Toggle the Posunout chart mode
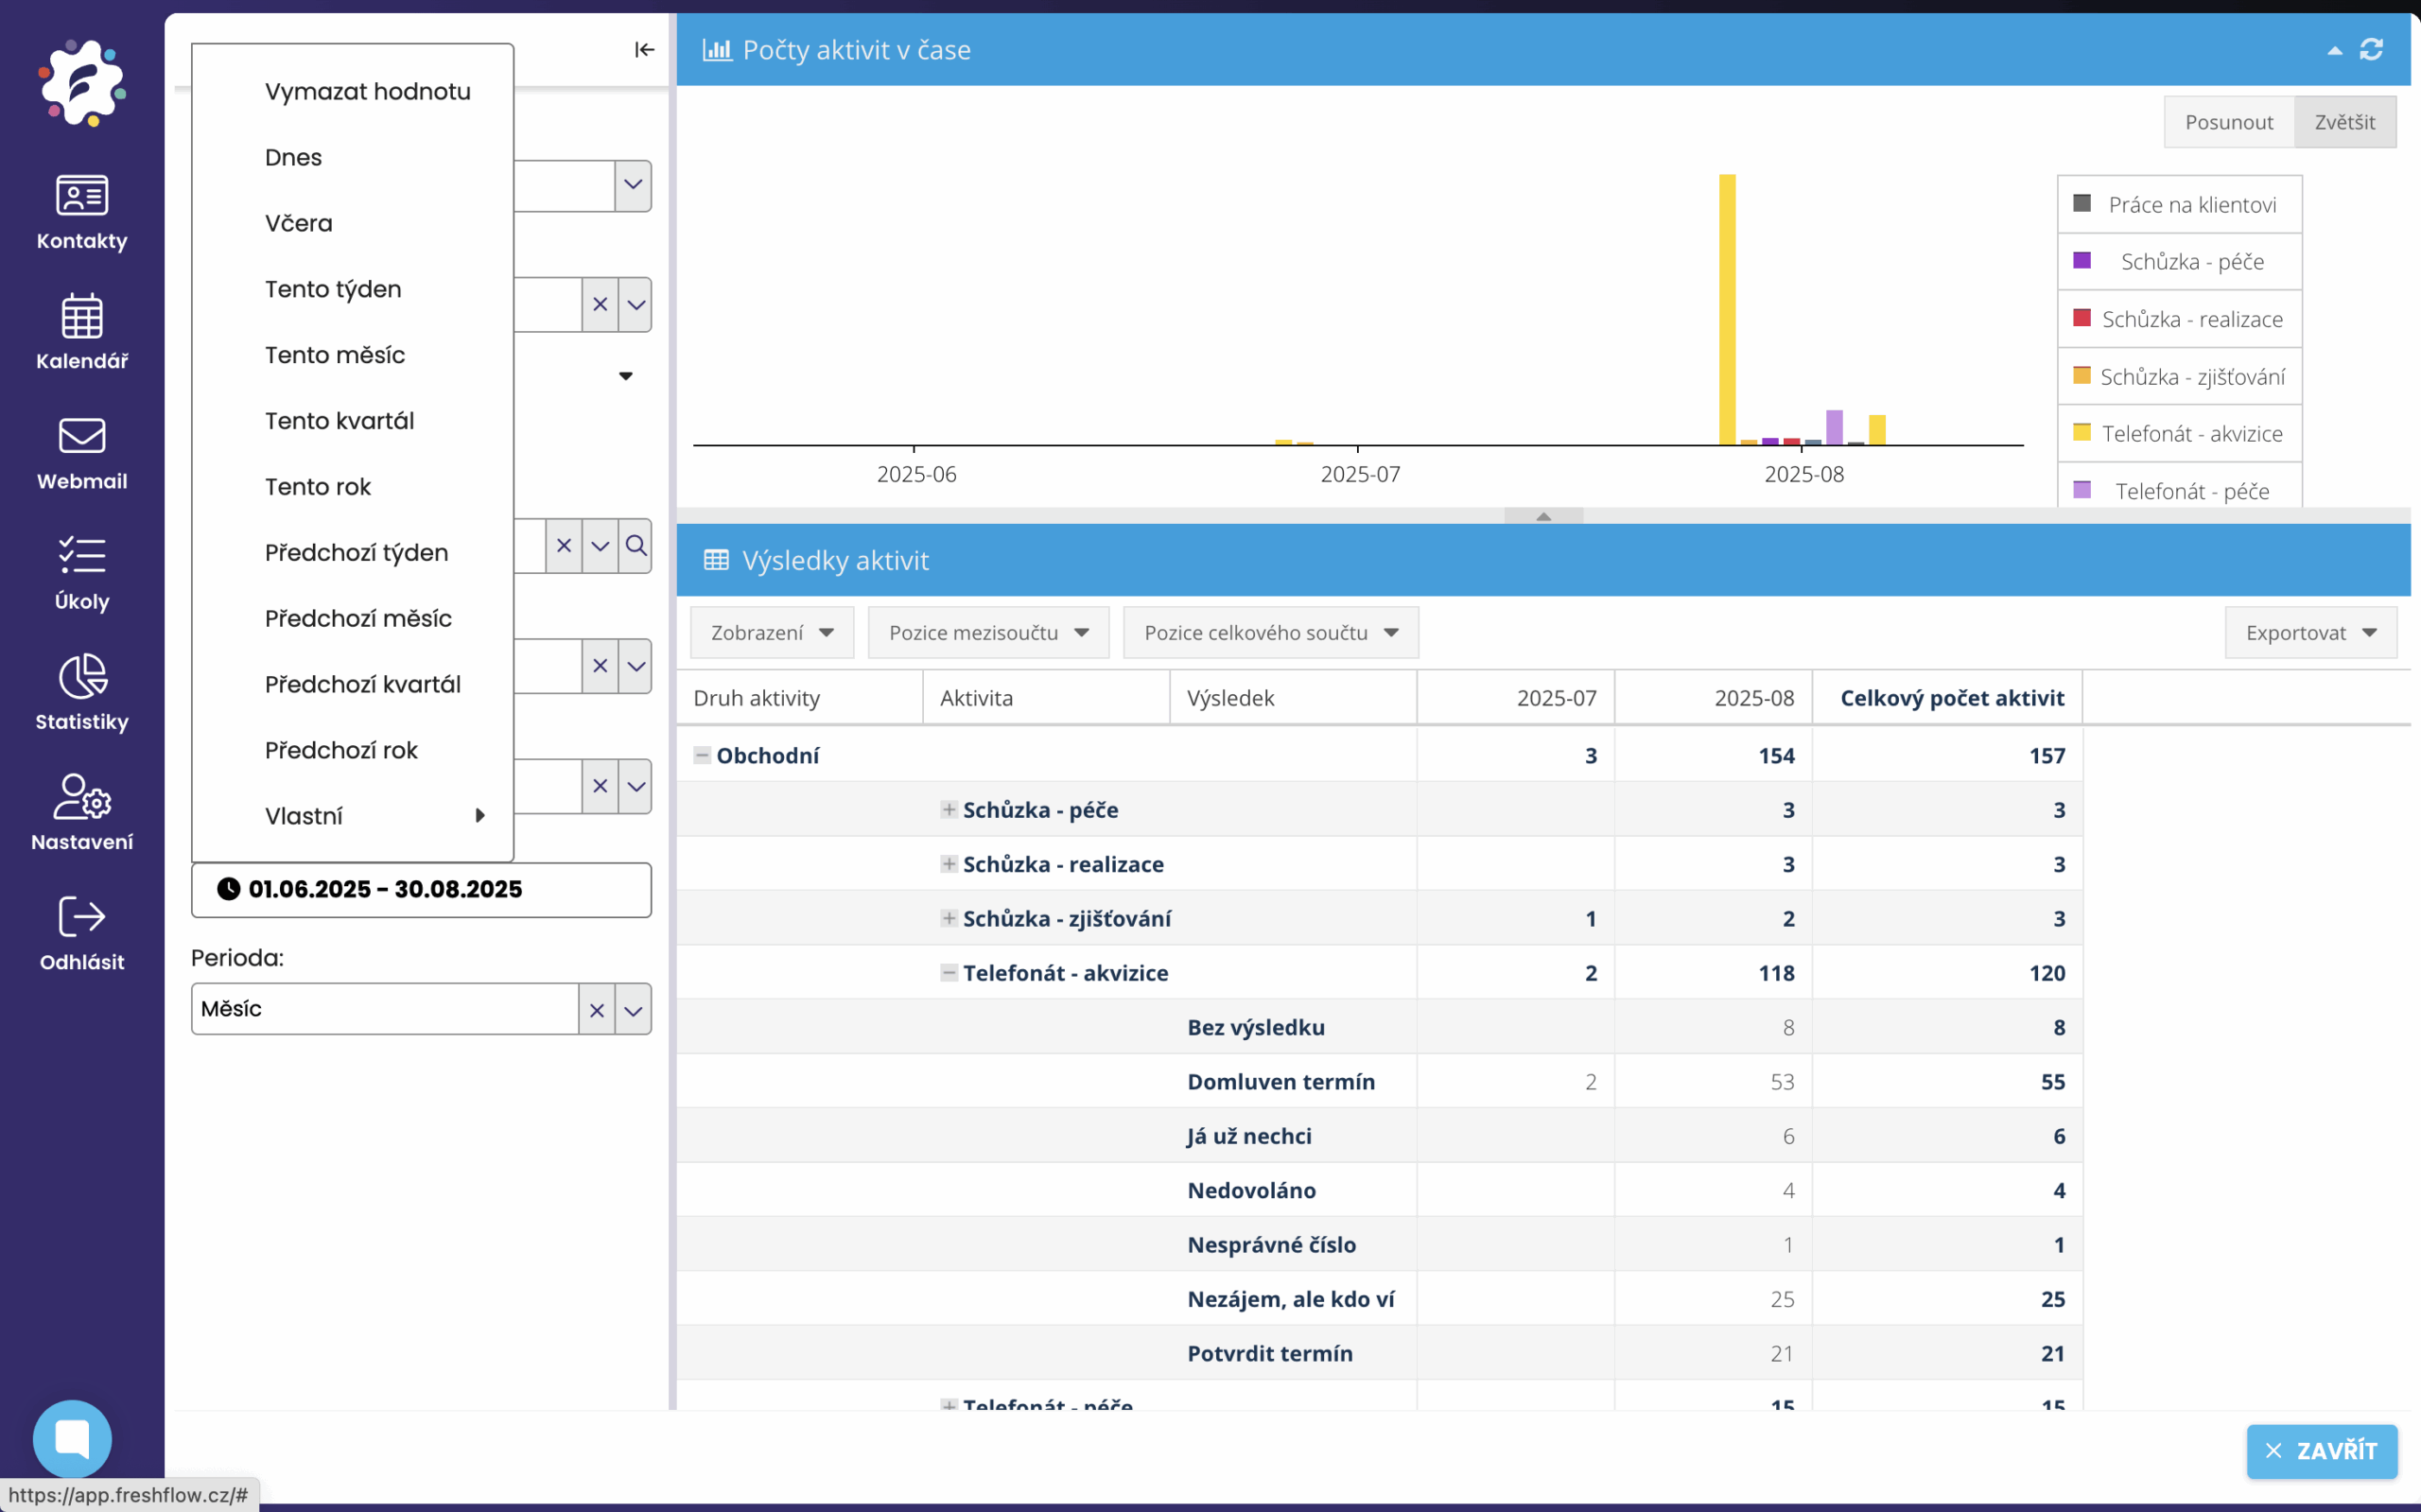Screen dimensions: 2421x1512 (x=2228, y=122)
